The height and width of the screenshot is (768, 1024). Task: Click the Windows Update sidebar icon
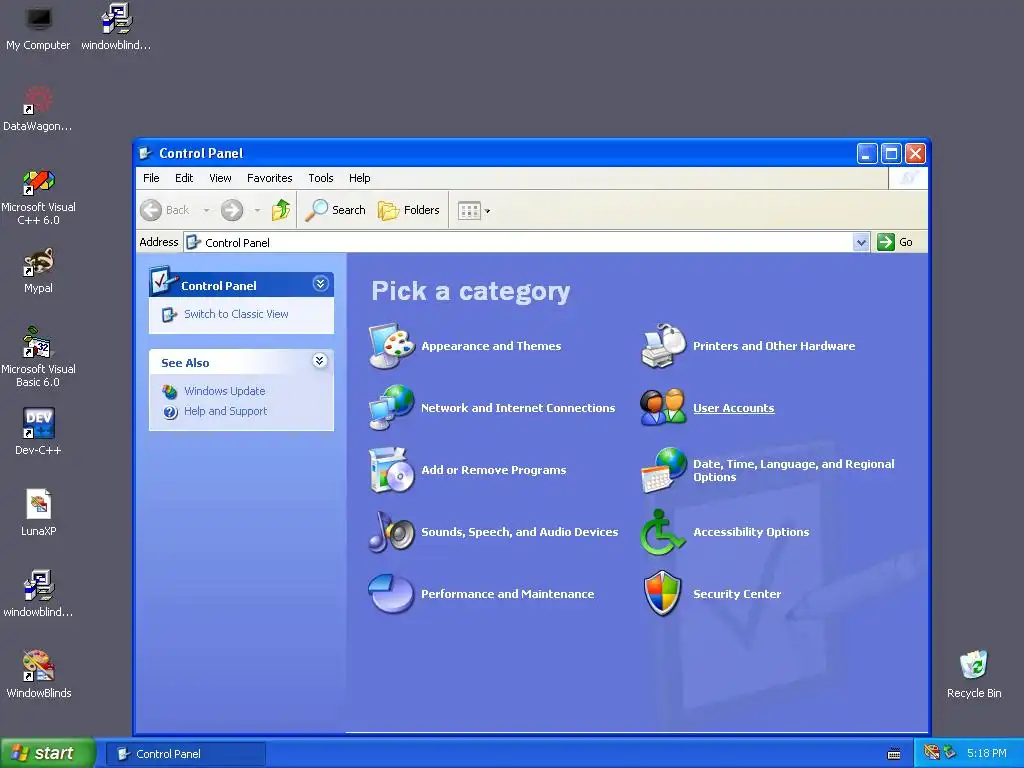[x=170, y=391]
